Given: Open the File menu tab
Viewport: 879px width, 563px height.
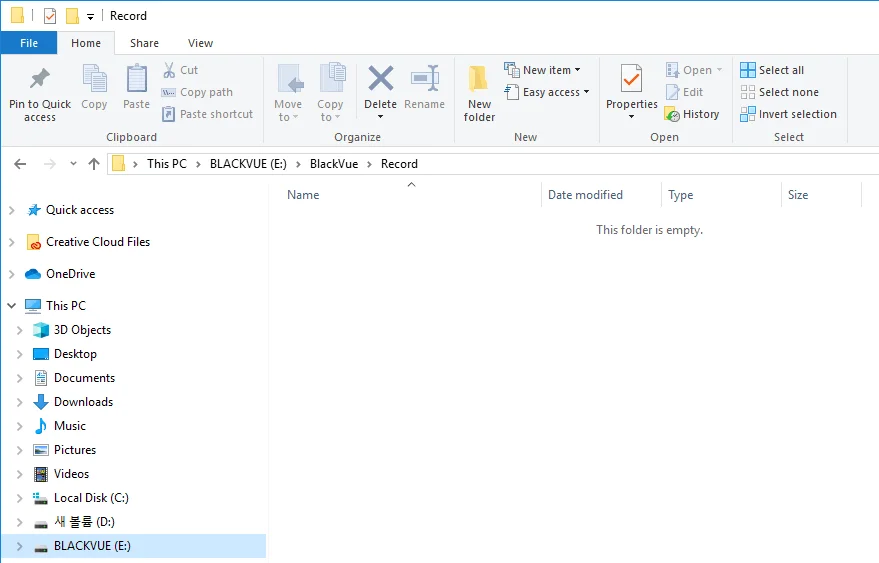Looking at the screenshot, I should point(28,43).
